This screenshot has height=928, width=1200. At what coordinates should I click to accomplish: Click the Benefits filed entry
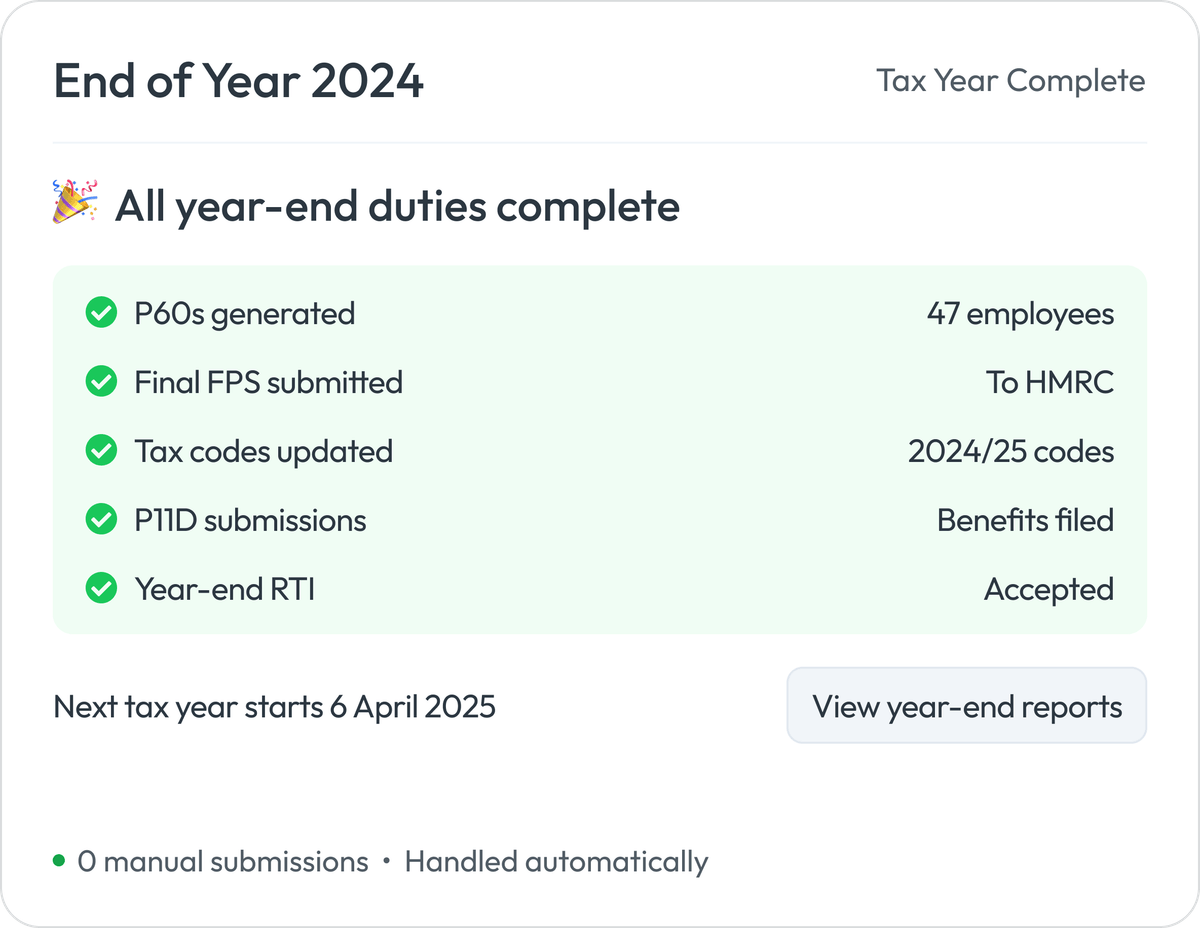pyautogui.click(x=1025, y=520)
